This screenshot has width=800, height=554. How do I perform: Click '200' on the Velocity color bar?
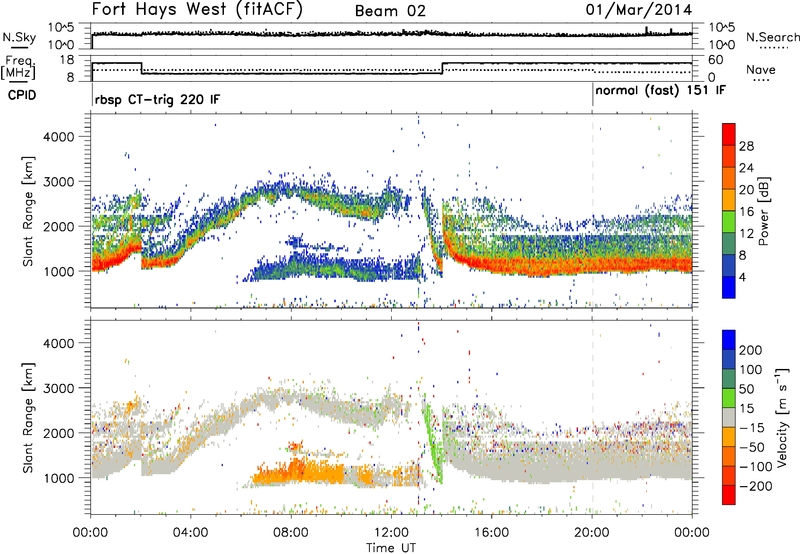point(751,350)
